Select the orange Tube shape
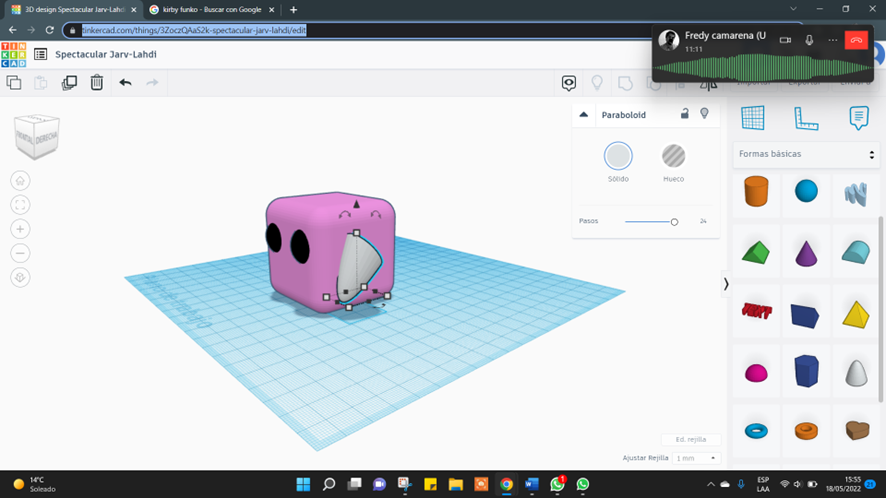The height and width of the screenshot is (498, 886). [806, 431]
